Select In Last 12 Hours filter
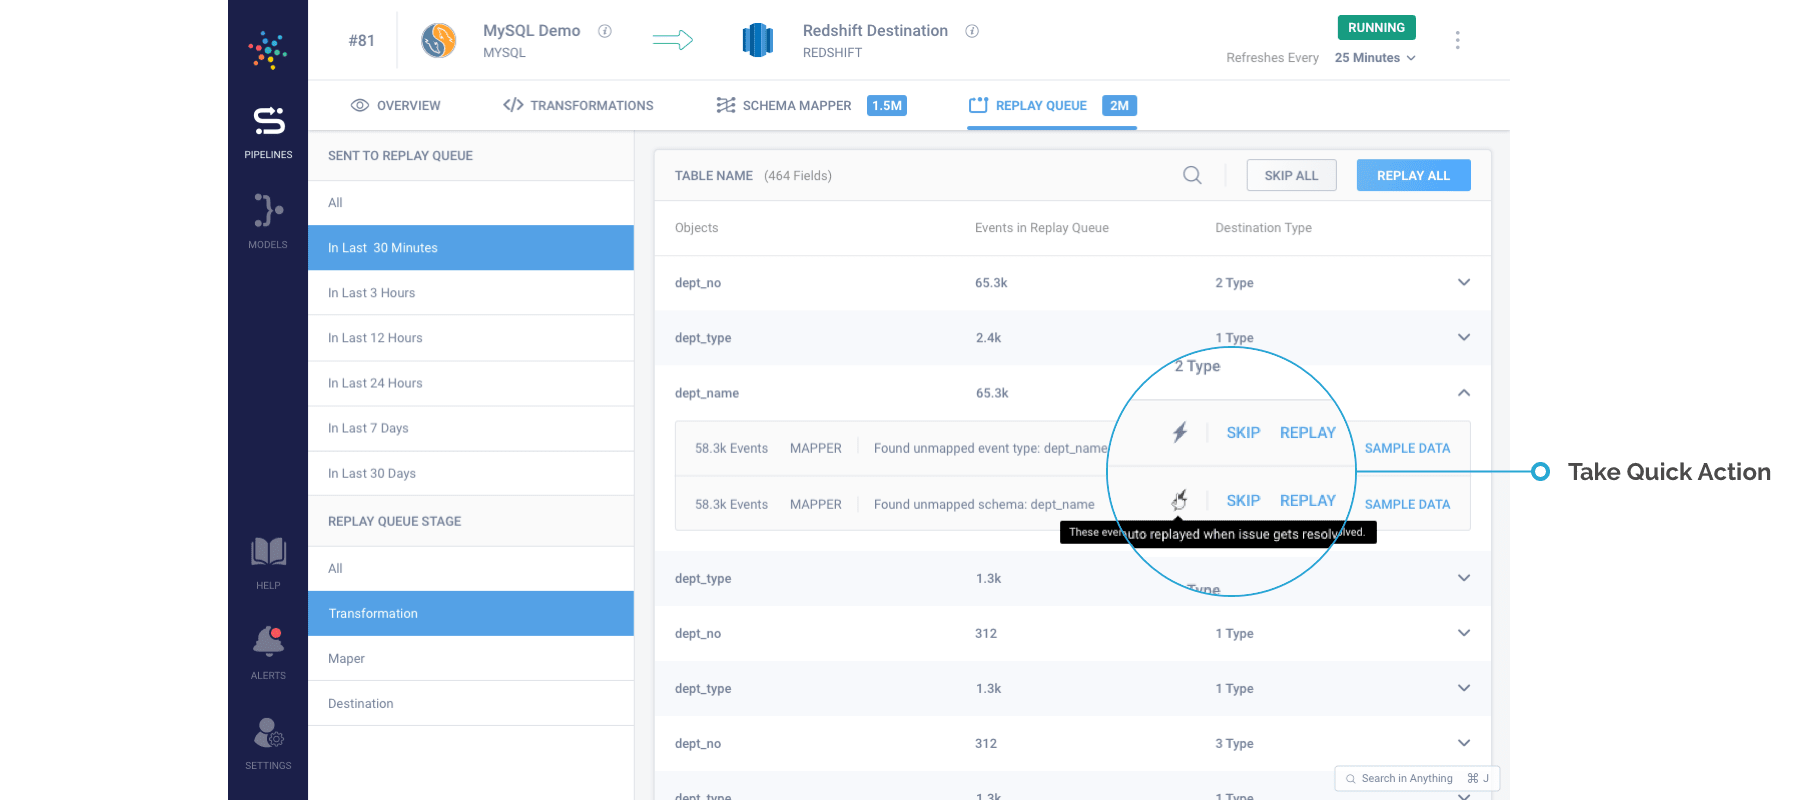This screenshot has width=1794, height=800. click(471, 338)
